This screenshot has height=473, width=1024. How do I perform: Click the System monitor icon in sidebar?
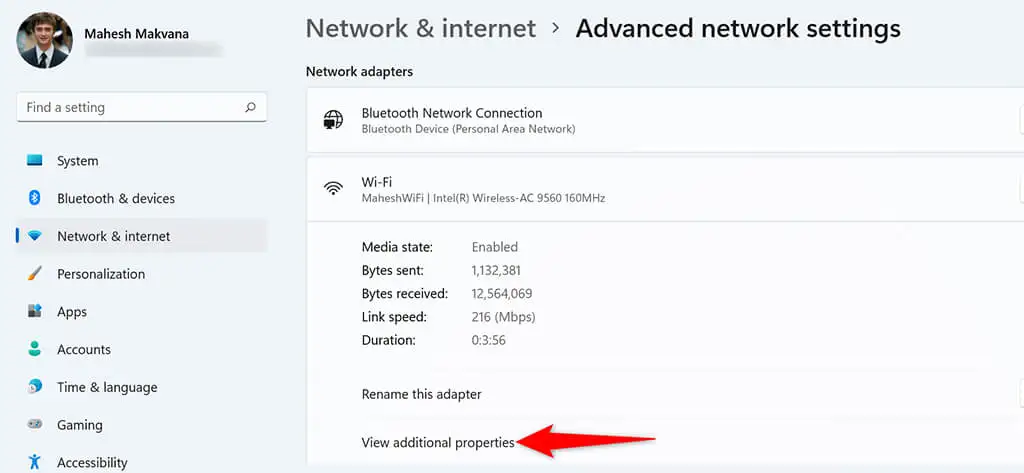[35, 160]
